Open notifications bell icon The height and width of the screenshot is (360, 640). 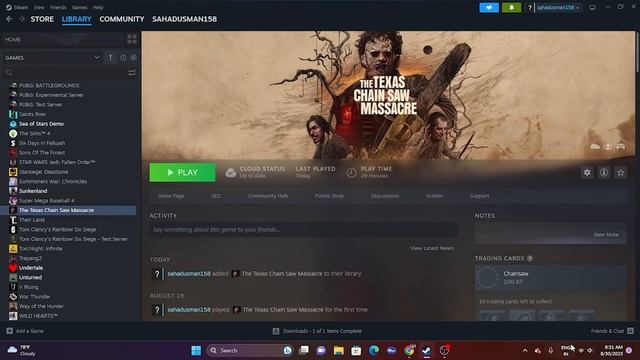[511, 7]
